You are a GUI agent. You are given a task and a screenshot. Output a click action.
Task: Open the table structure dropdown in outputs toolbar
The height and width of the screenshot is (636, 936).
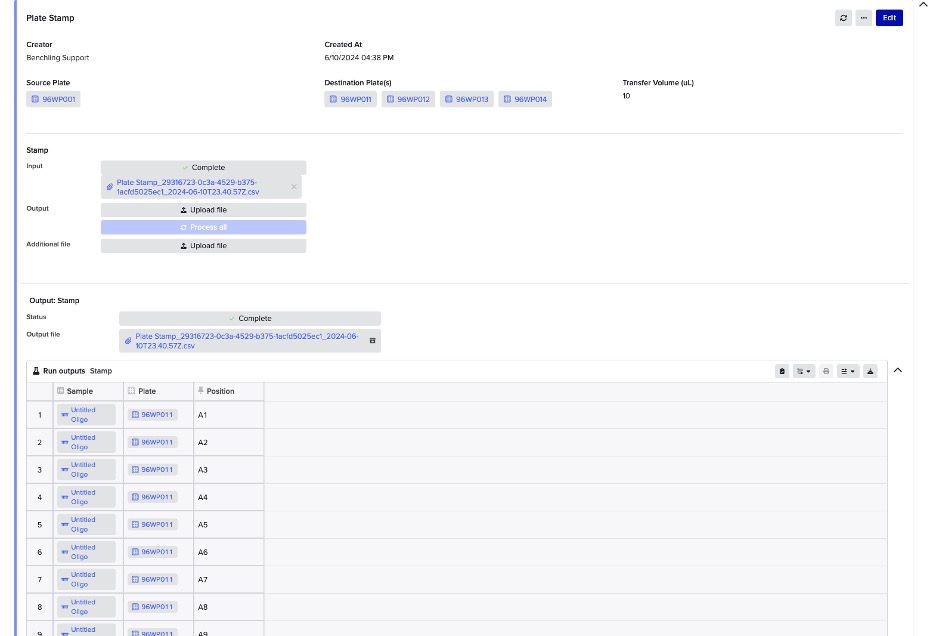click(803, 371)
